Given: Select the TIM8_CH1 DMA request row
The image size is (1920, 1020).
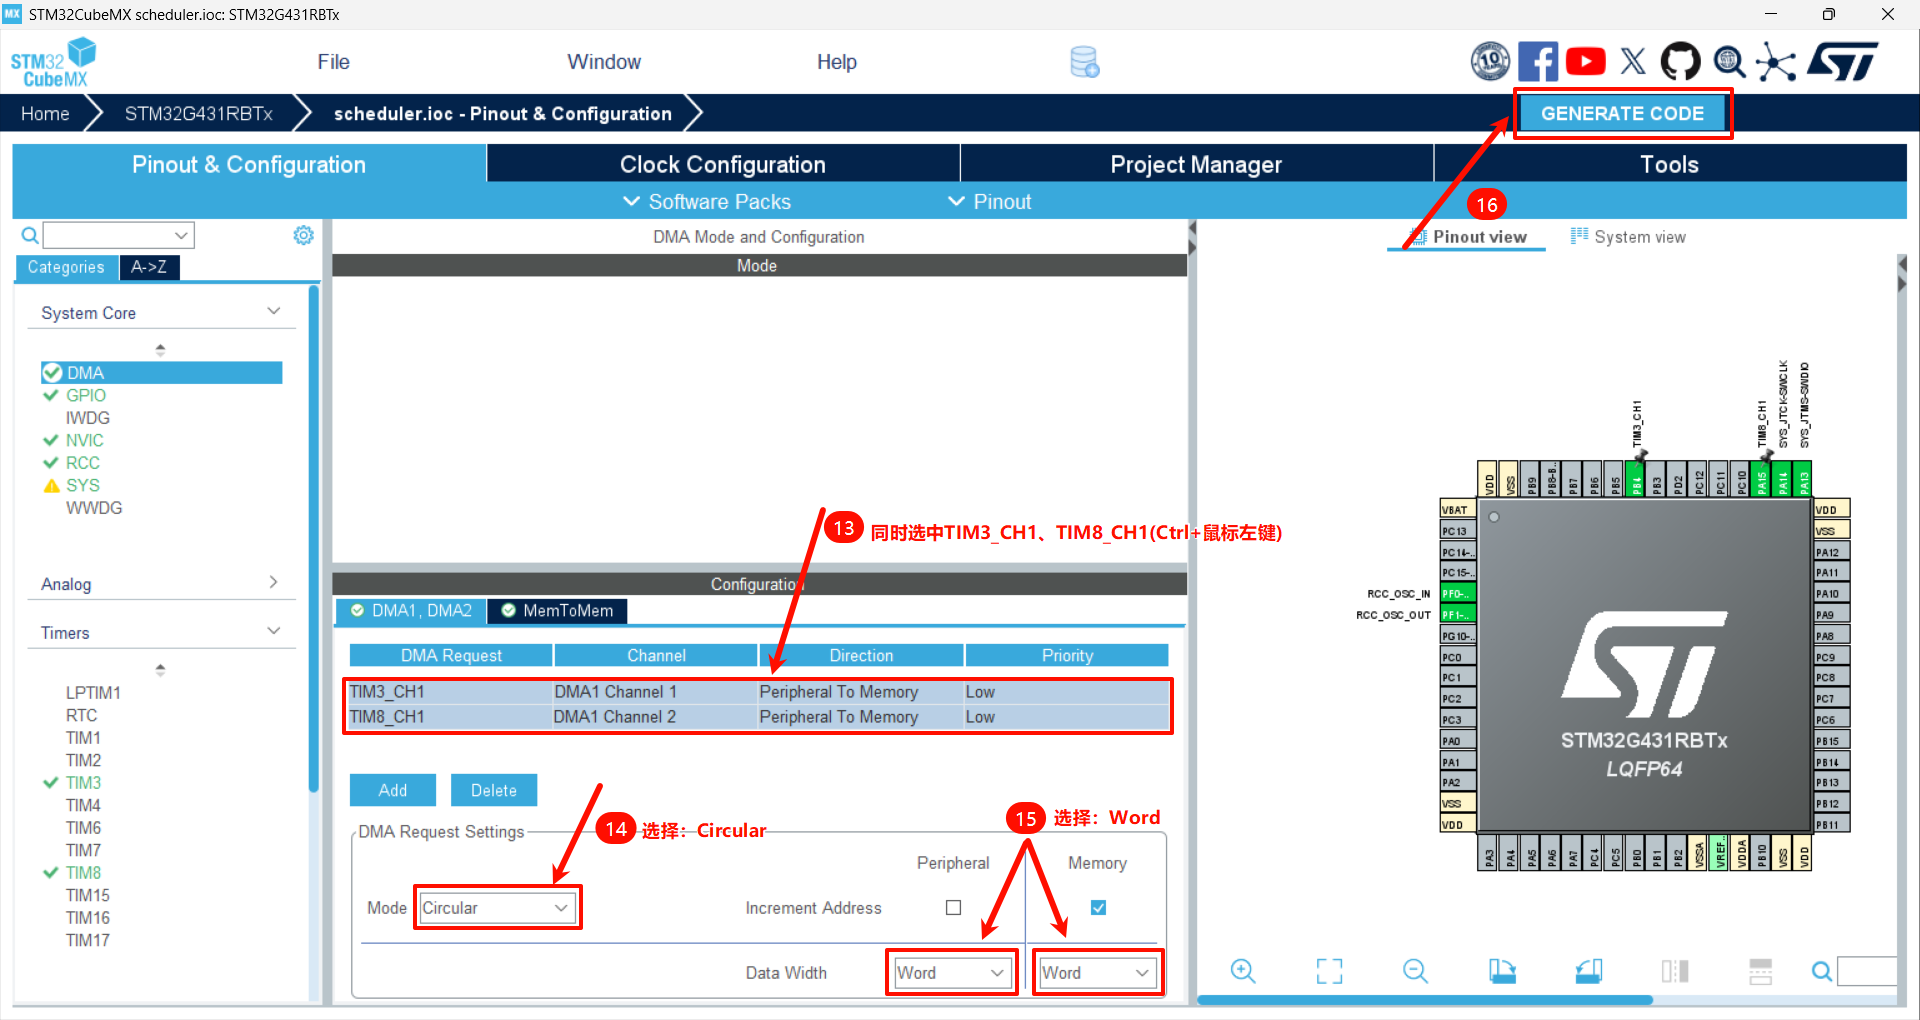Looking at the screenshot, I should coord(758,717).
